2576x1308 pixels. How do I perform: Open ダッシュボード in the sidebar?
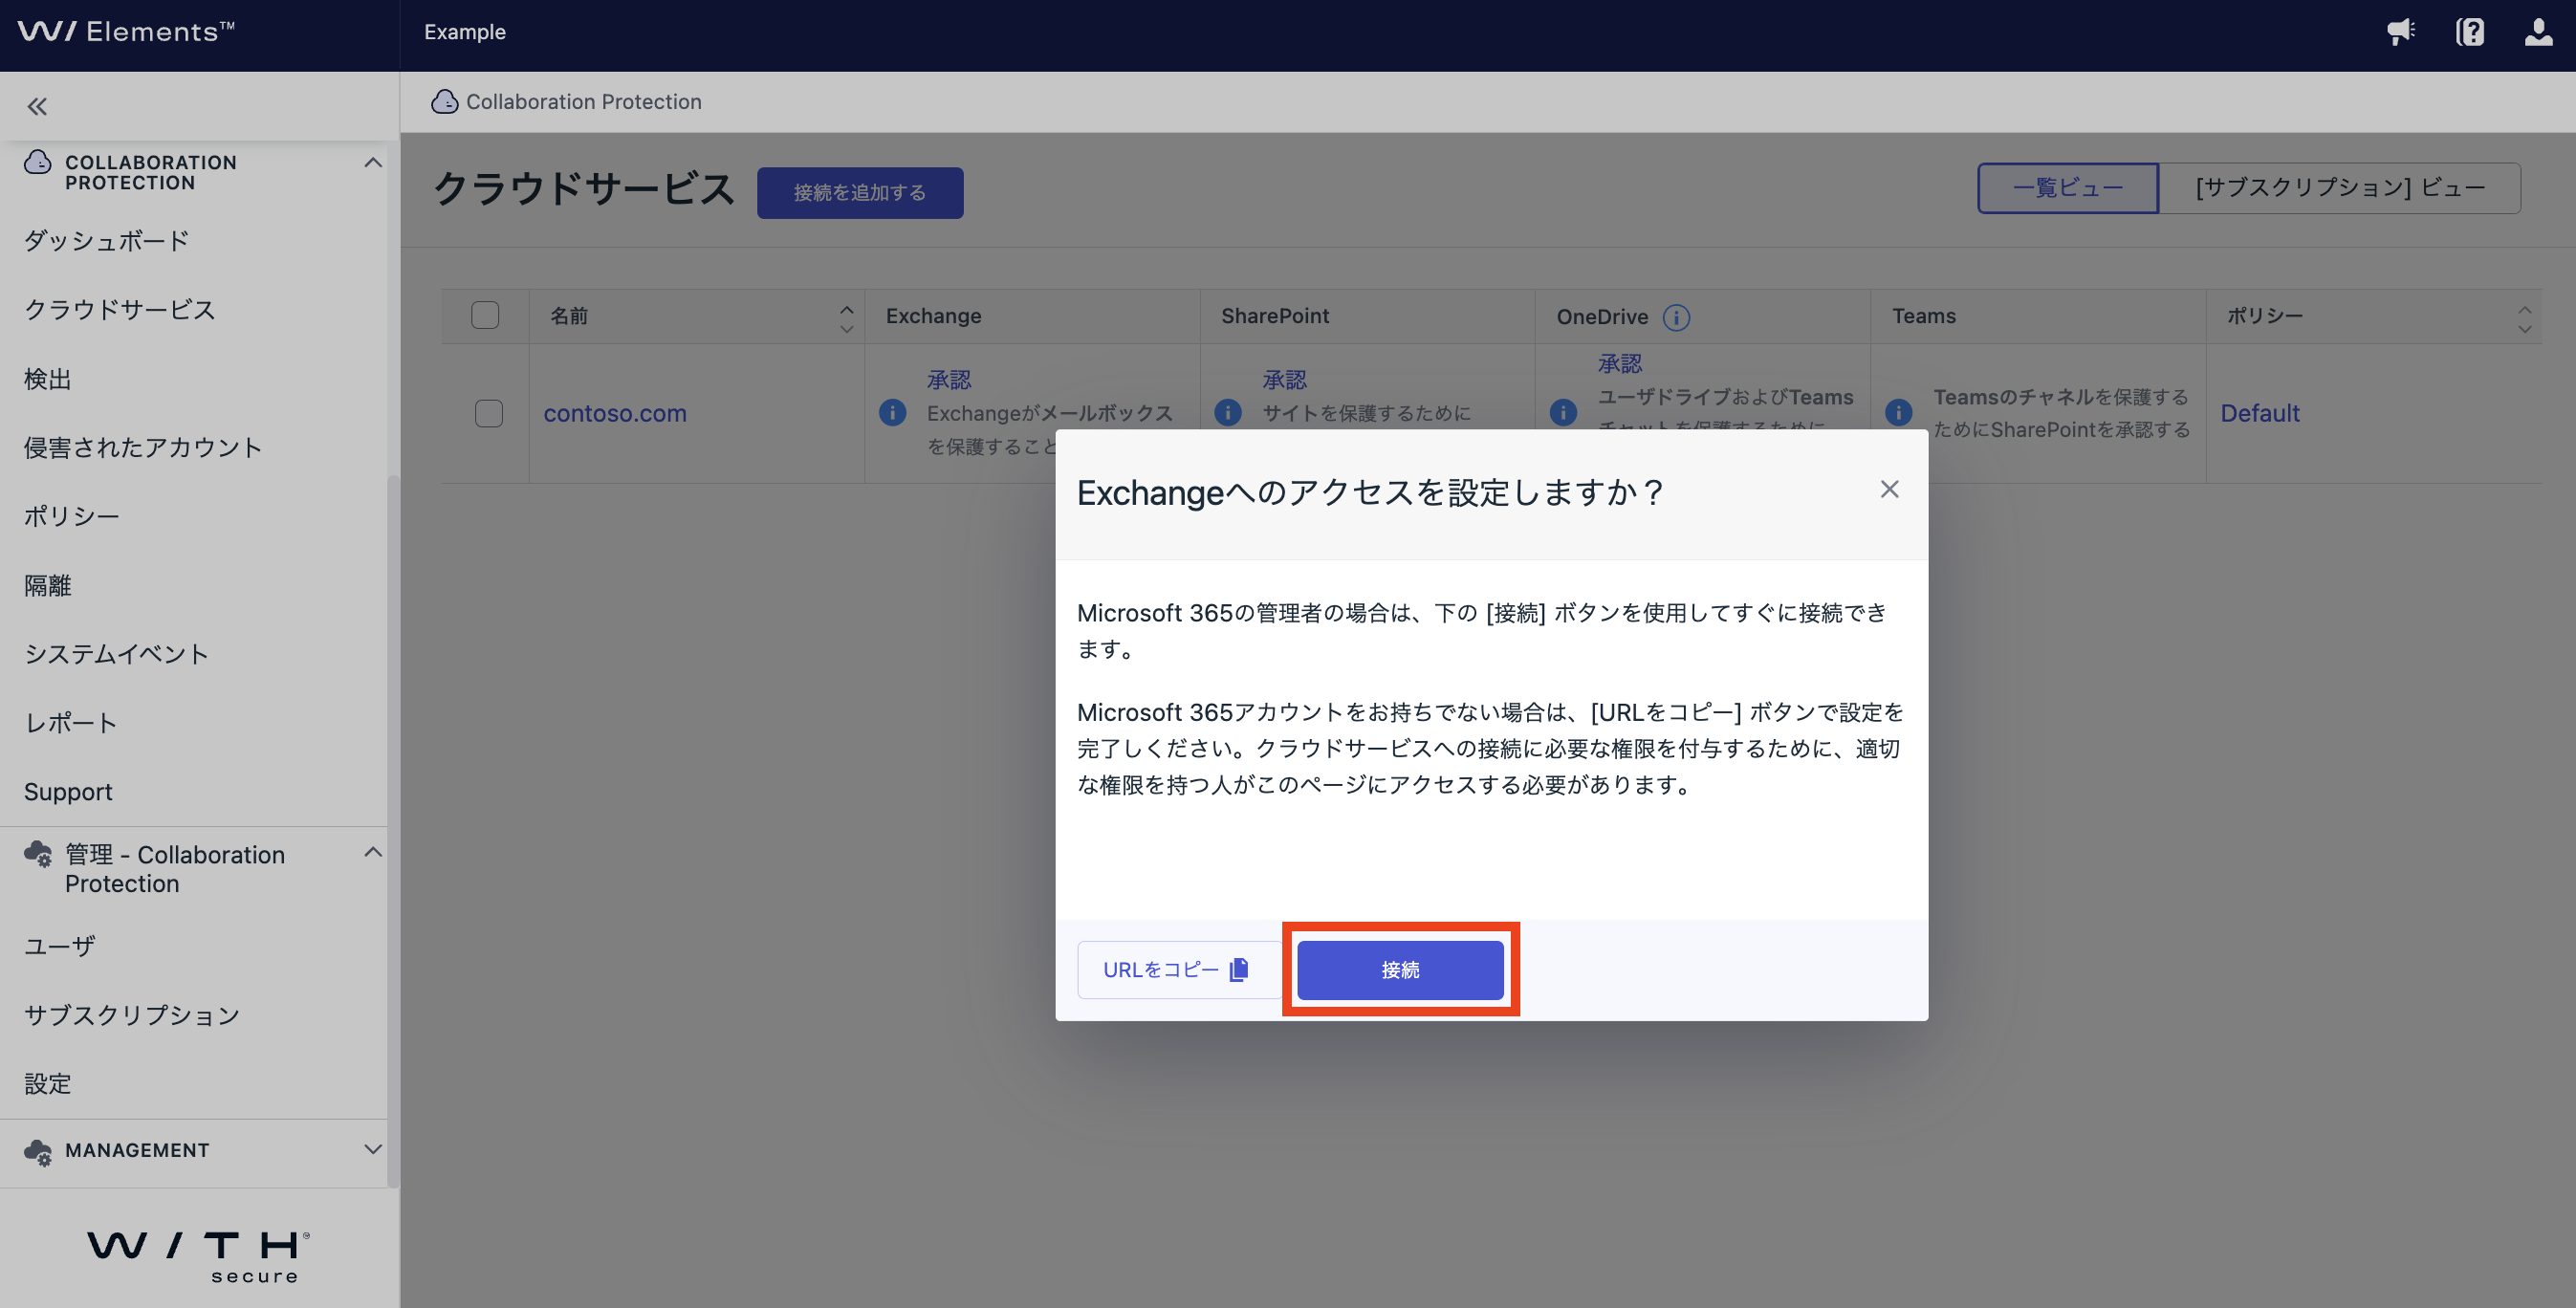coord(107,241)
